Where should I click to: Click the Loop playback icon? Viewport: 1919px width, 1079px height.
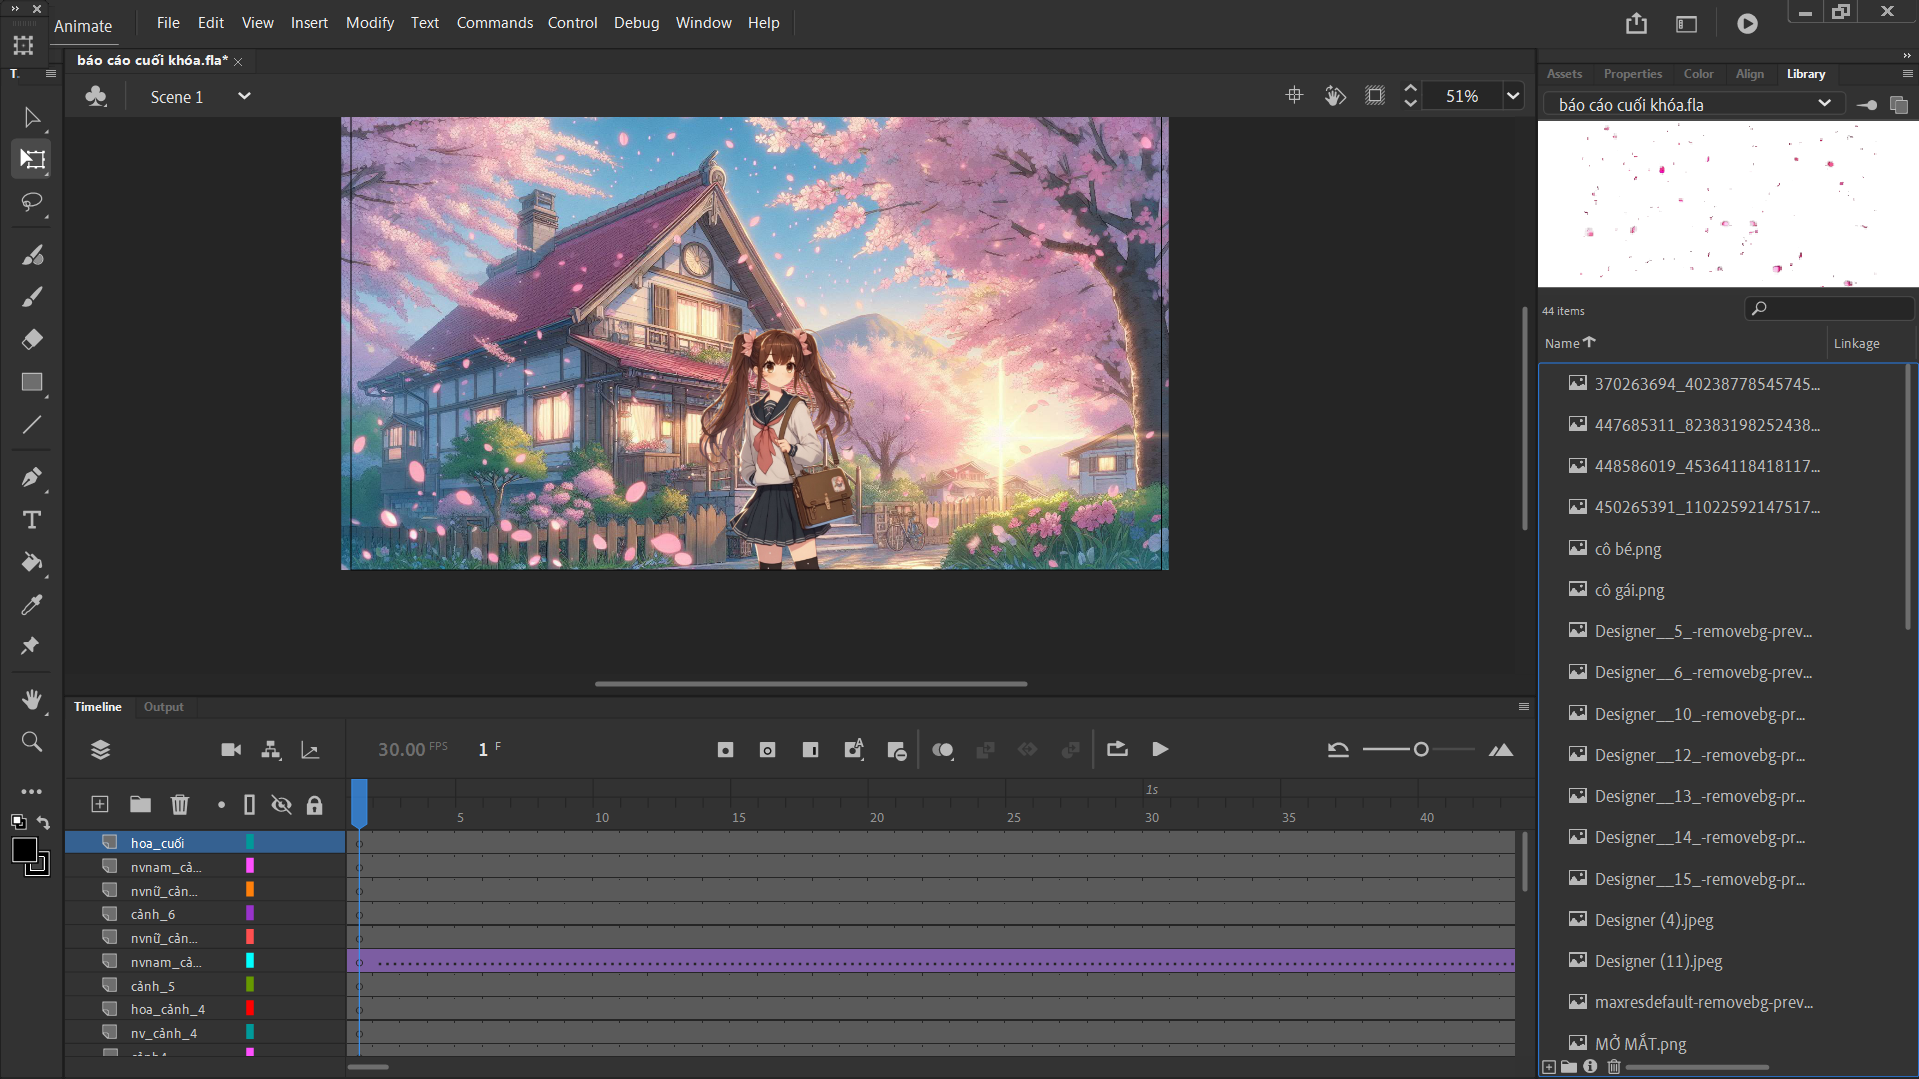tap(1117, 749)
